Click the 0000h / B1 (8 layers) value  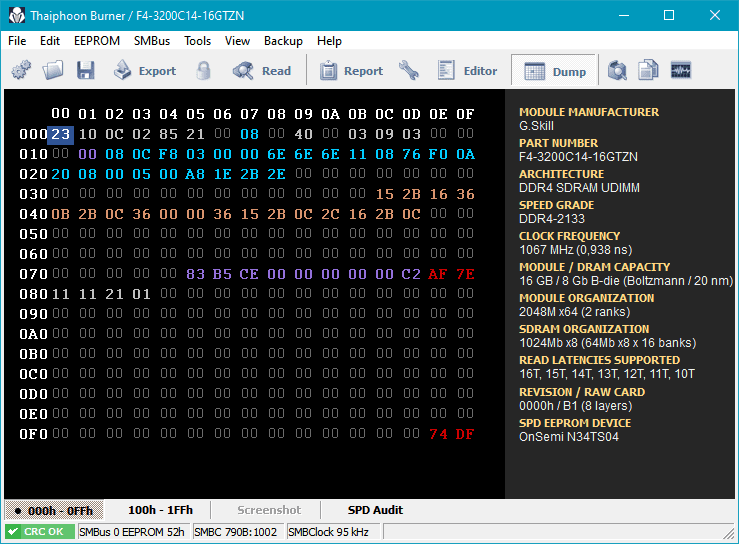(x=575, y=405)
